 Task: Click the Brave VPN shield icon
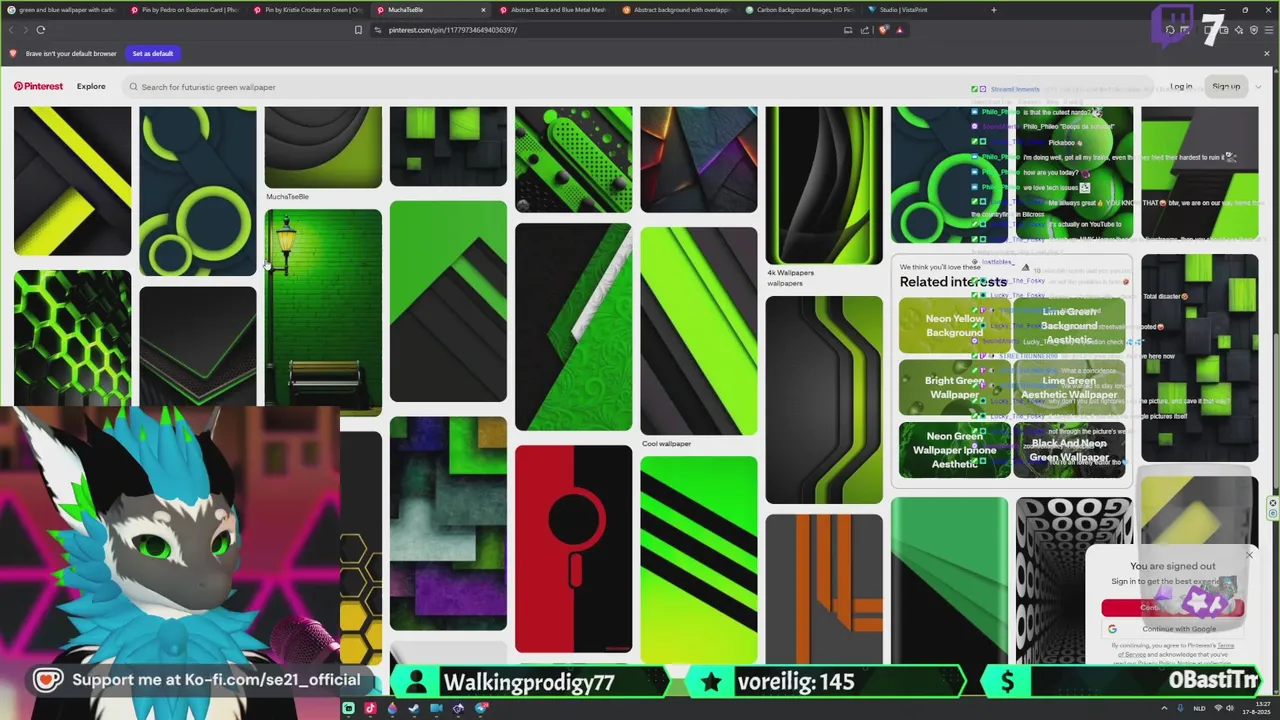[x=1254, y=30]
